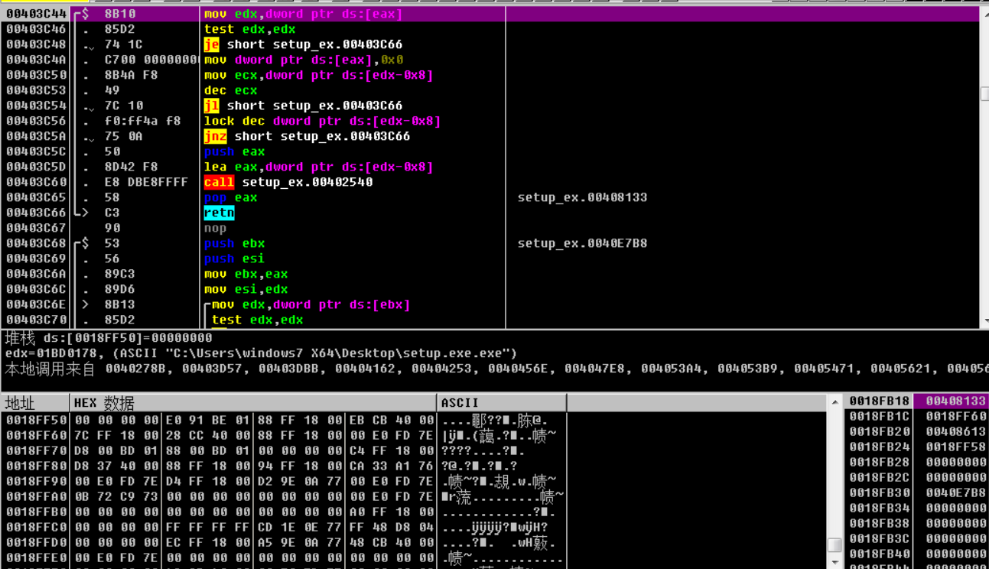Select the dump row at address 0018FF70
Viewport: 989px width, 569px height.
point(285,450)
